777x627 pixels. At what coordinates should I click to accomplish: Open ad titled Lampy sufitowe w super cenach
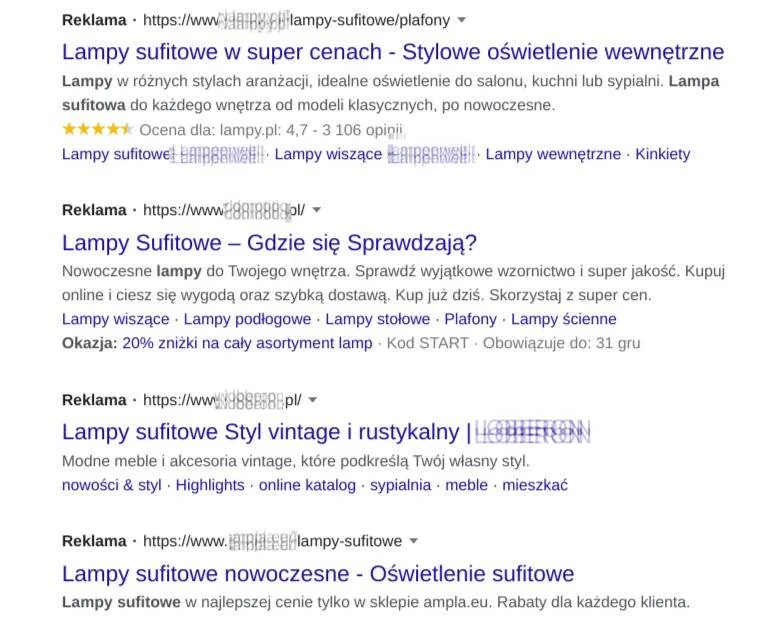393,52
